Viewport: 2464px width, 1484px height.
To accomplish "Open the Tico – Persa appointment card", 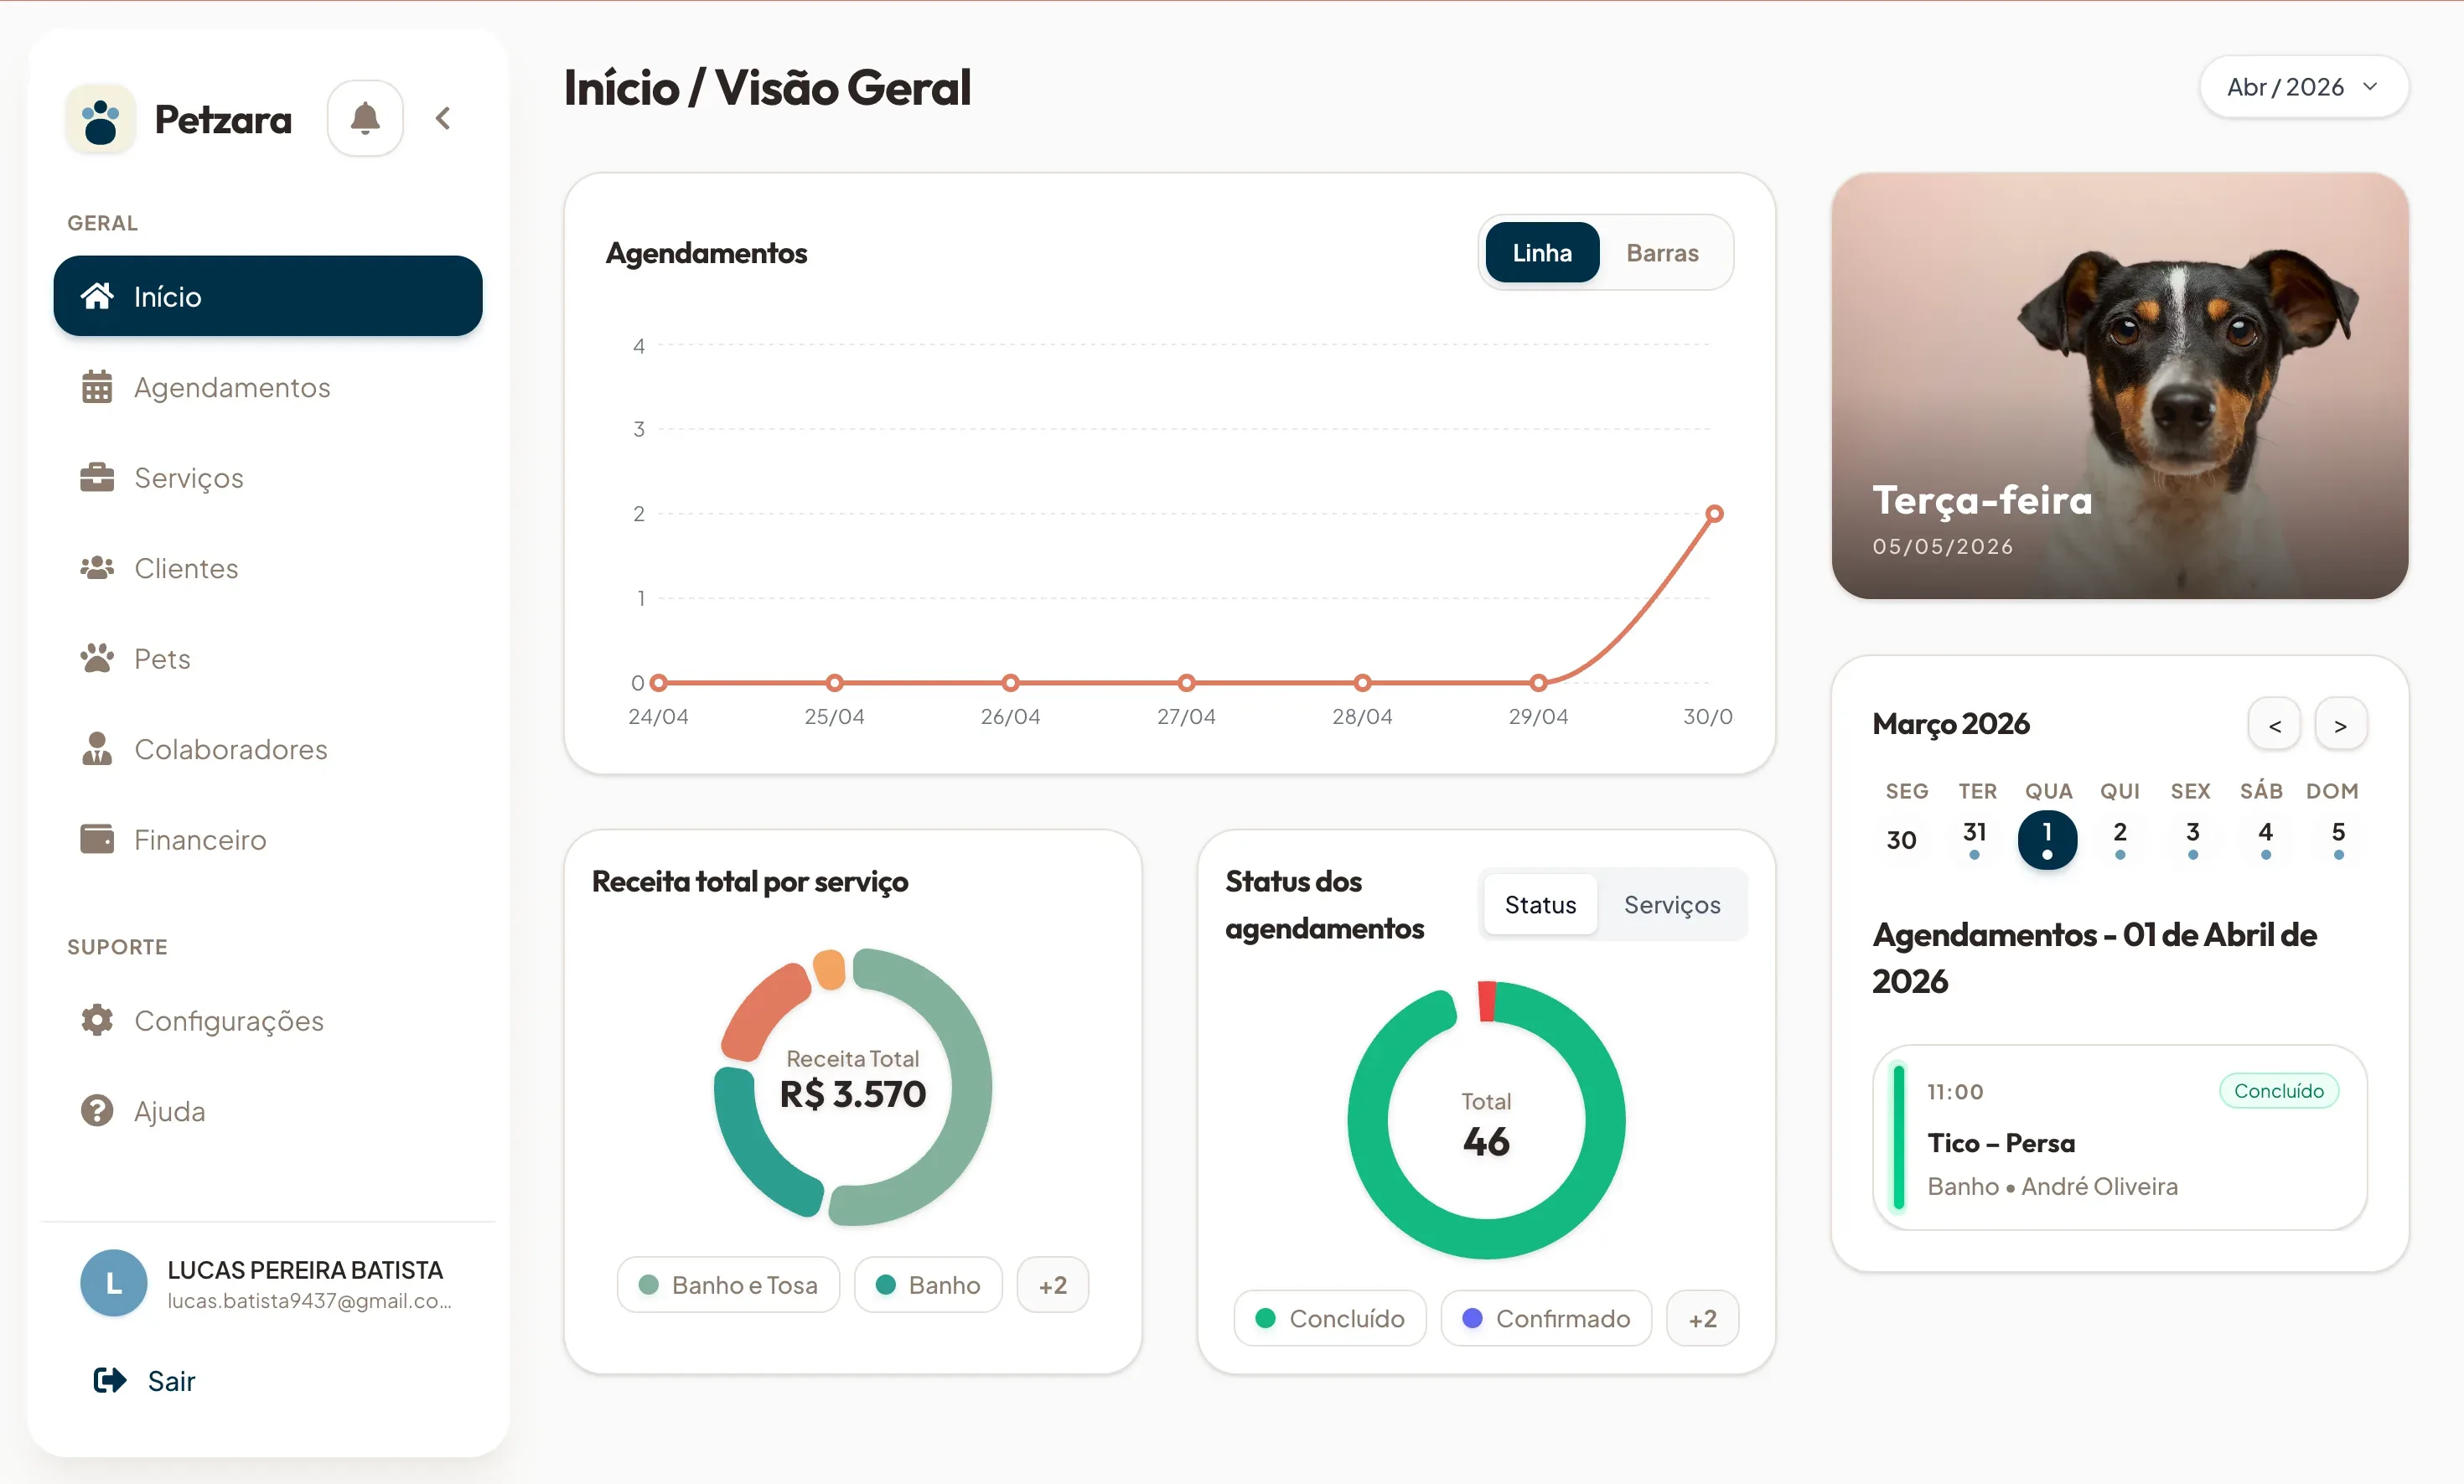I will click(x=2119, y=1137).
